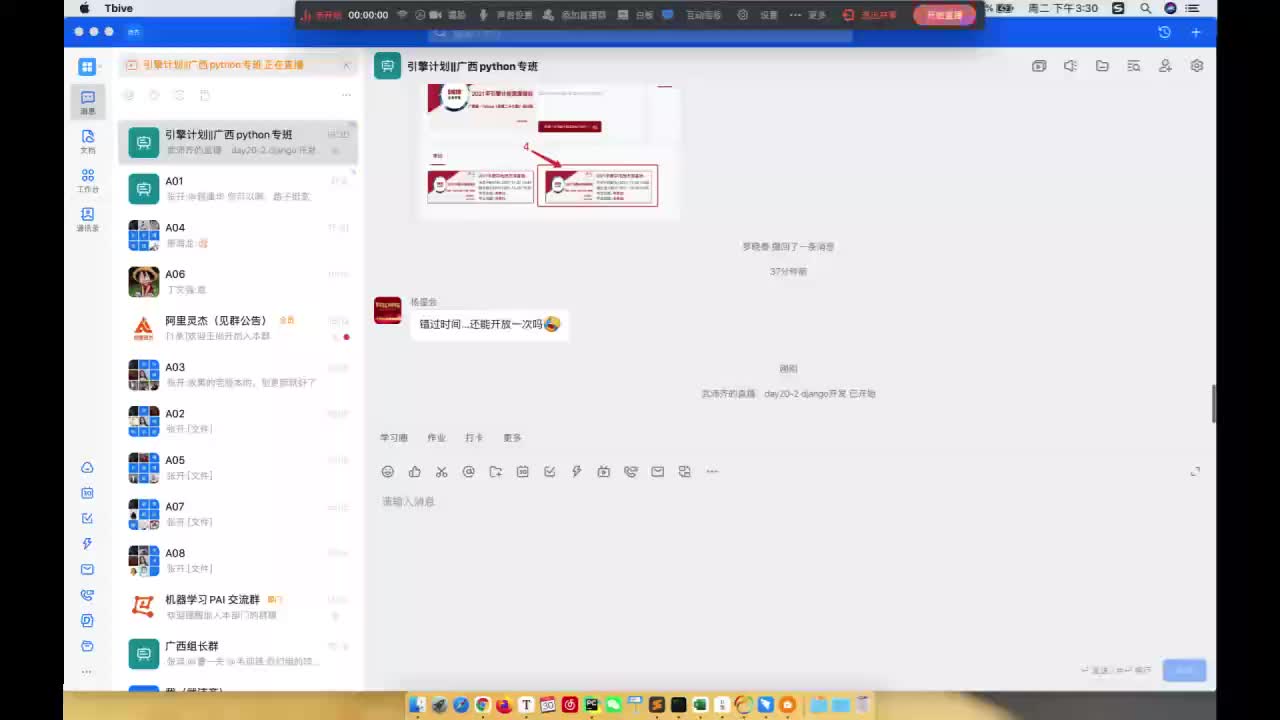Insert an emoji in the message toolbar
This screenshot has width=1280, height=720.
coord(388,472)
